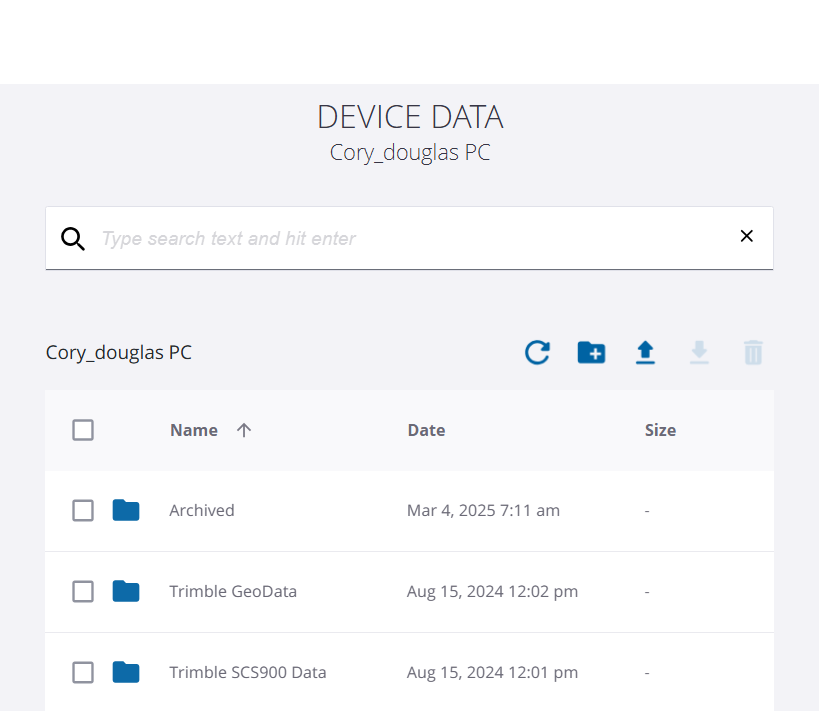Click the Trimble SCS900 Data folder icon

[x=126, y=672]
